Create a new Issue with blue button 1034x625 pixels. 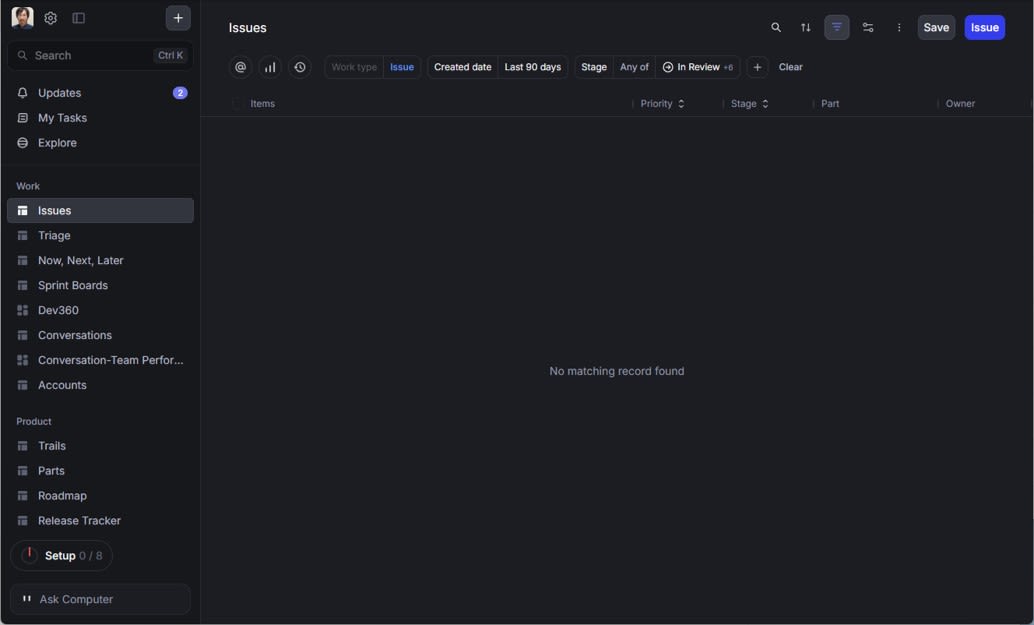985,28
